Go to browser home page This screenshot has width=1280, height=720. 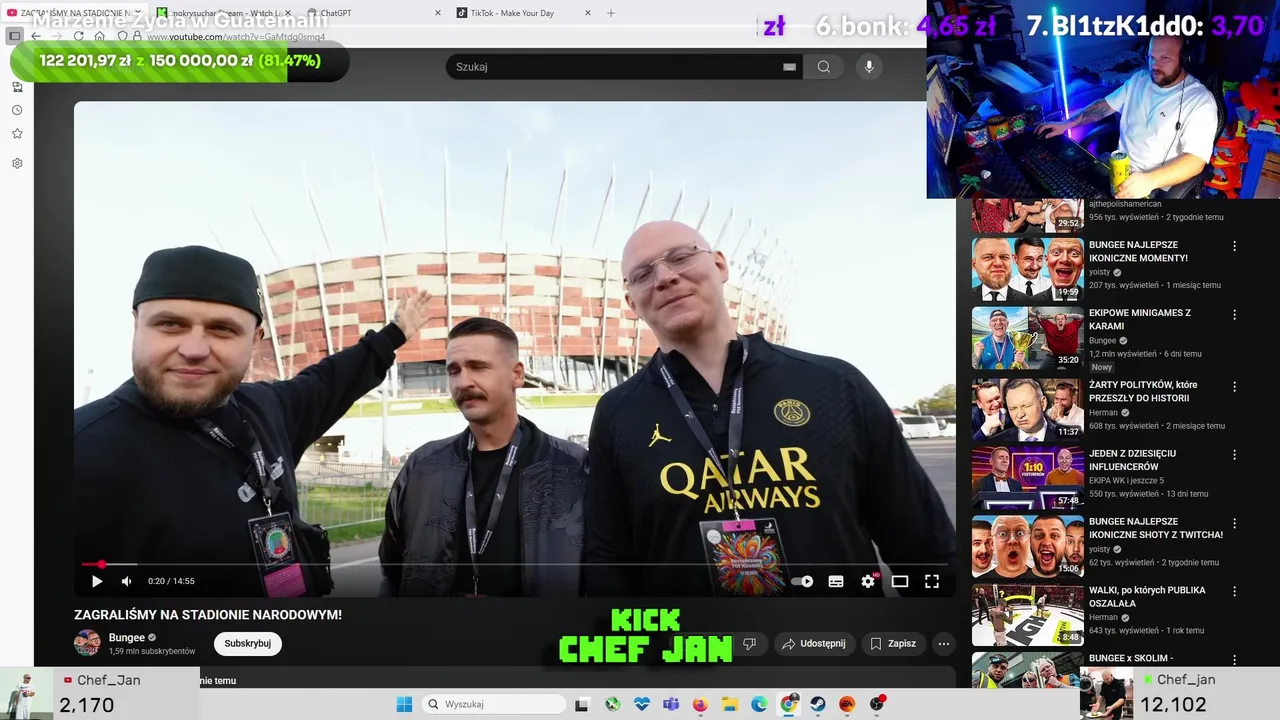point(99,36)
